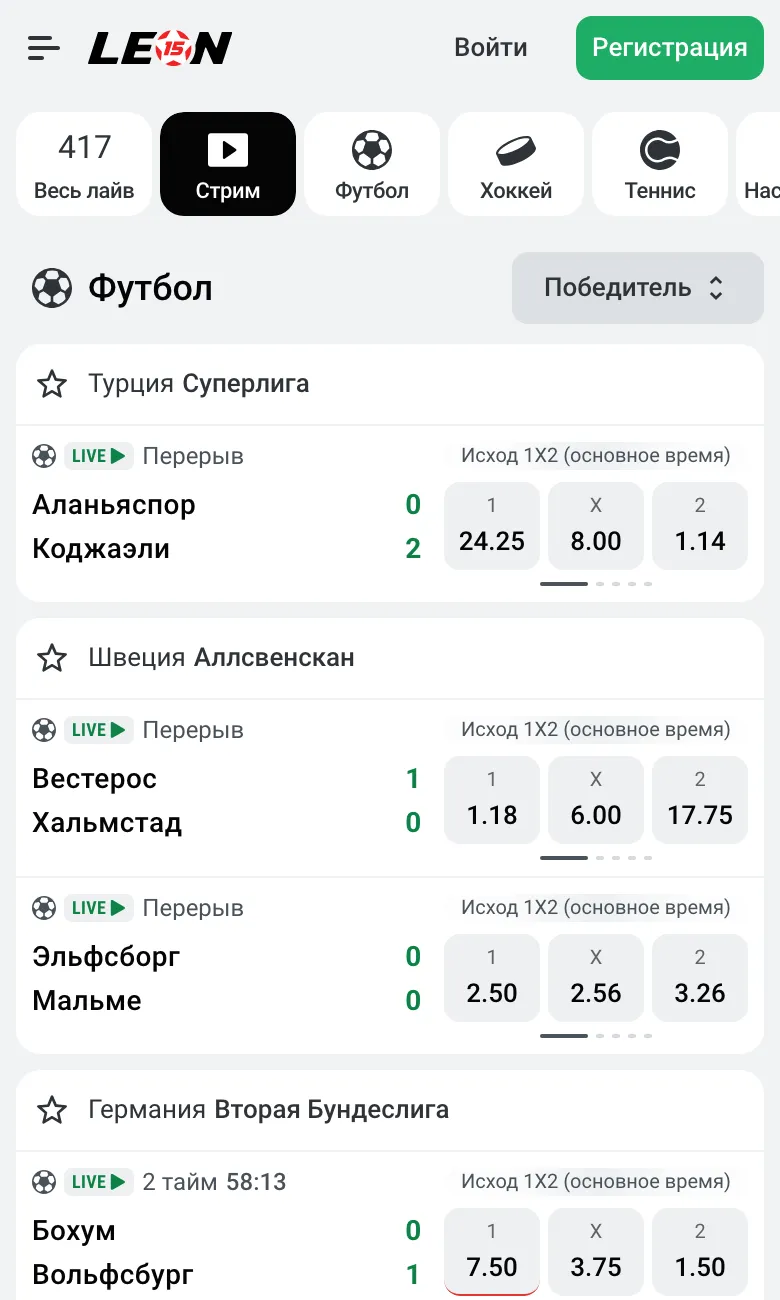Screen dimensions: 780x1300
Task: Watch LIVE stream for Эльфсборг match
Action: point(99,908)
